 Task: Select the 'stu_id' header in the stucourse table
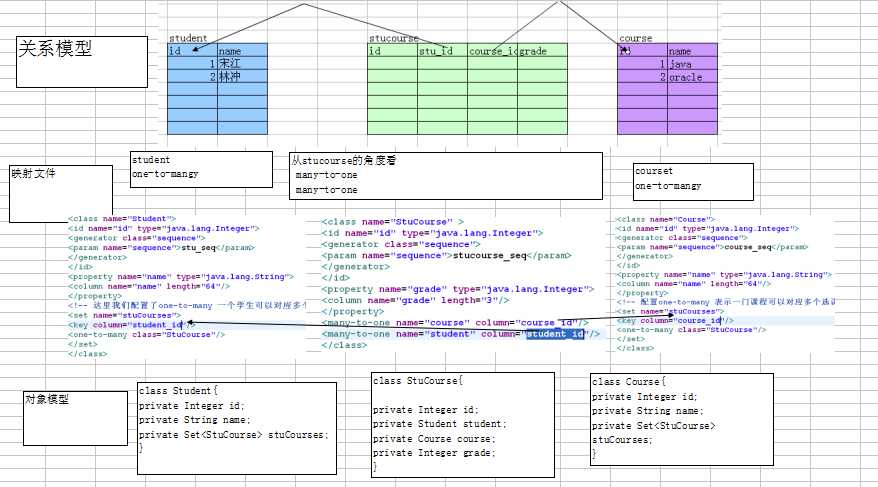(442, 50)
